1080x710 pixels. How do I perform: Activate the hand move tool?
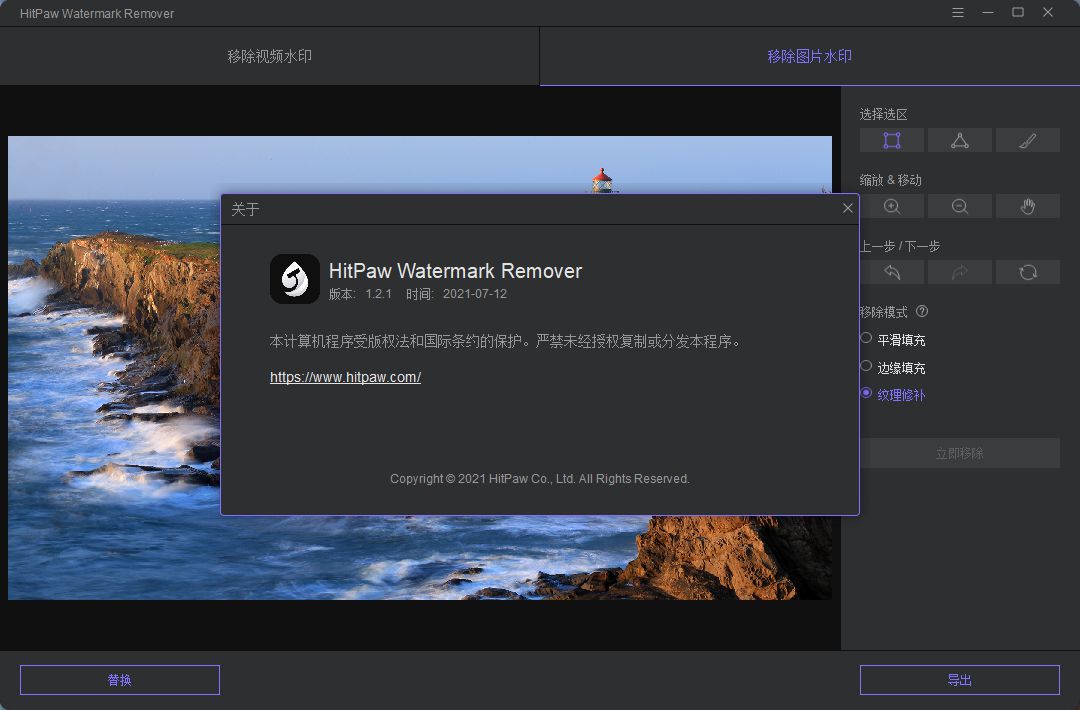pos(1028,207)
